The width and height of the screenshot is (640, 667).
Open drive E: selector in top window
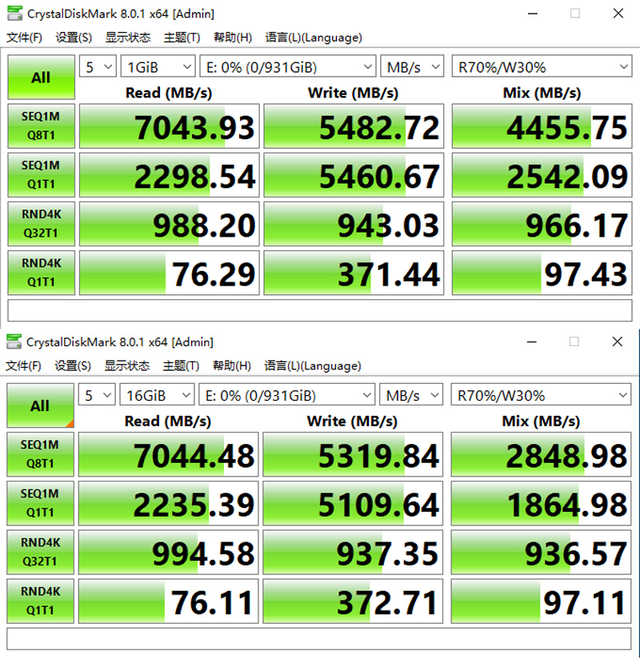(x=288, y=67)
